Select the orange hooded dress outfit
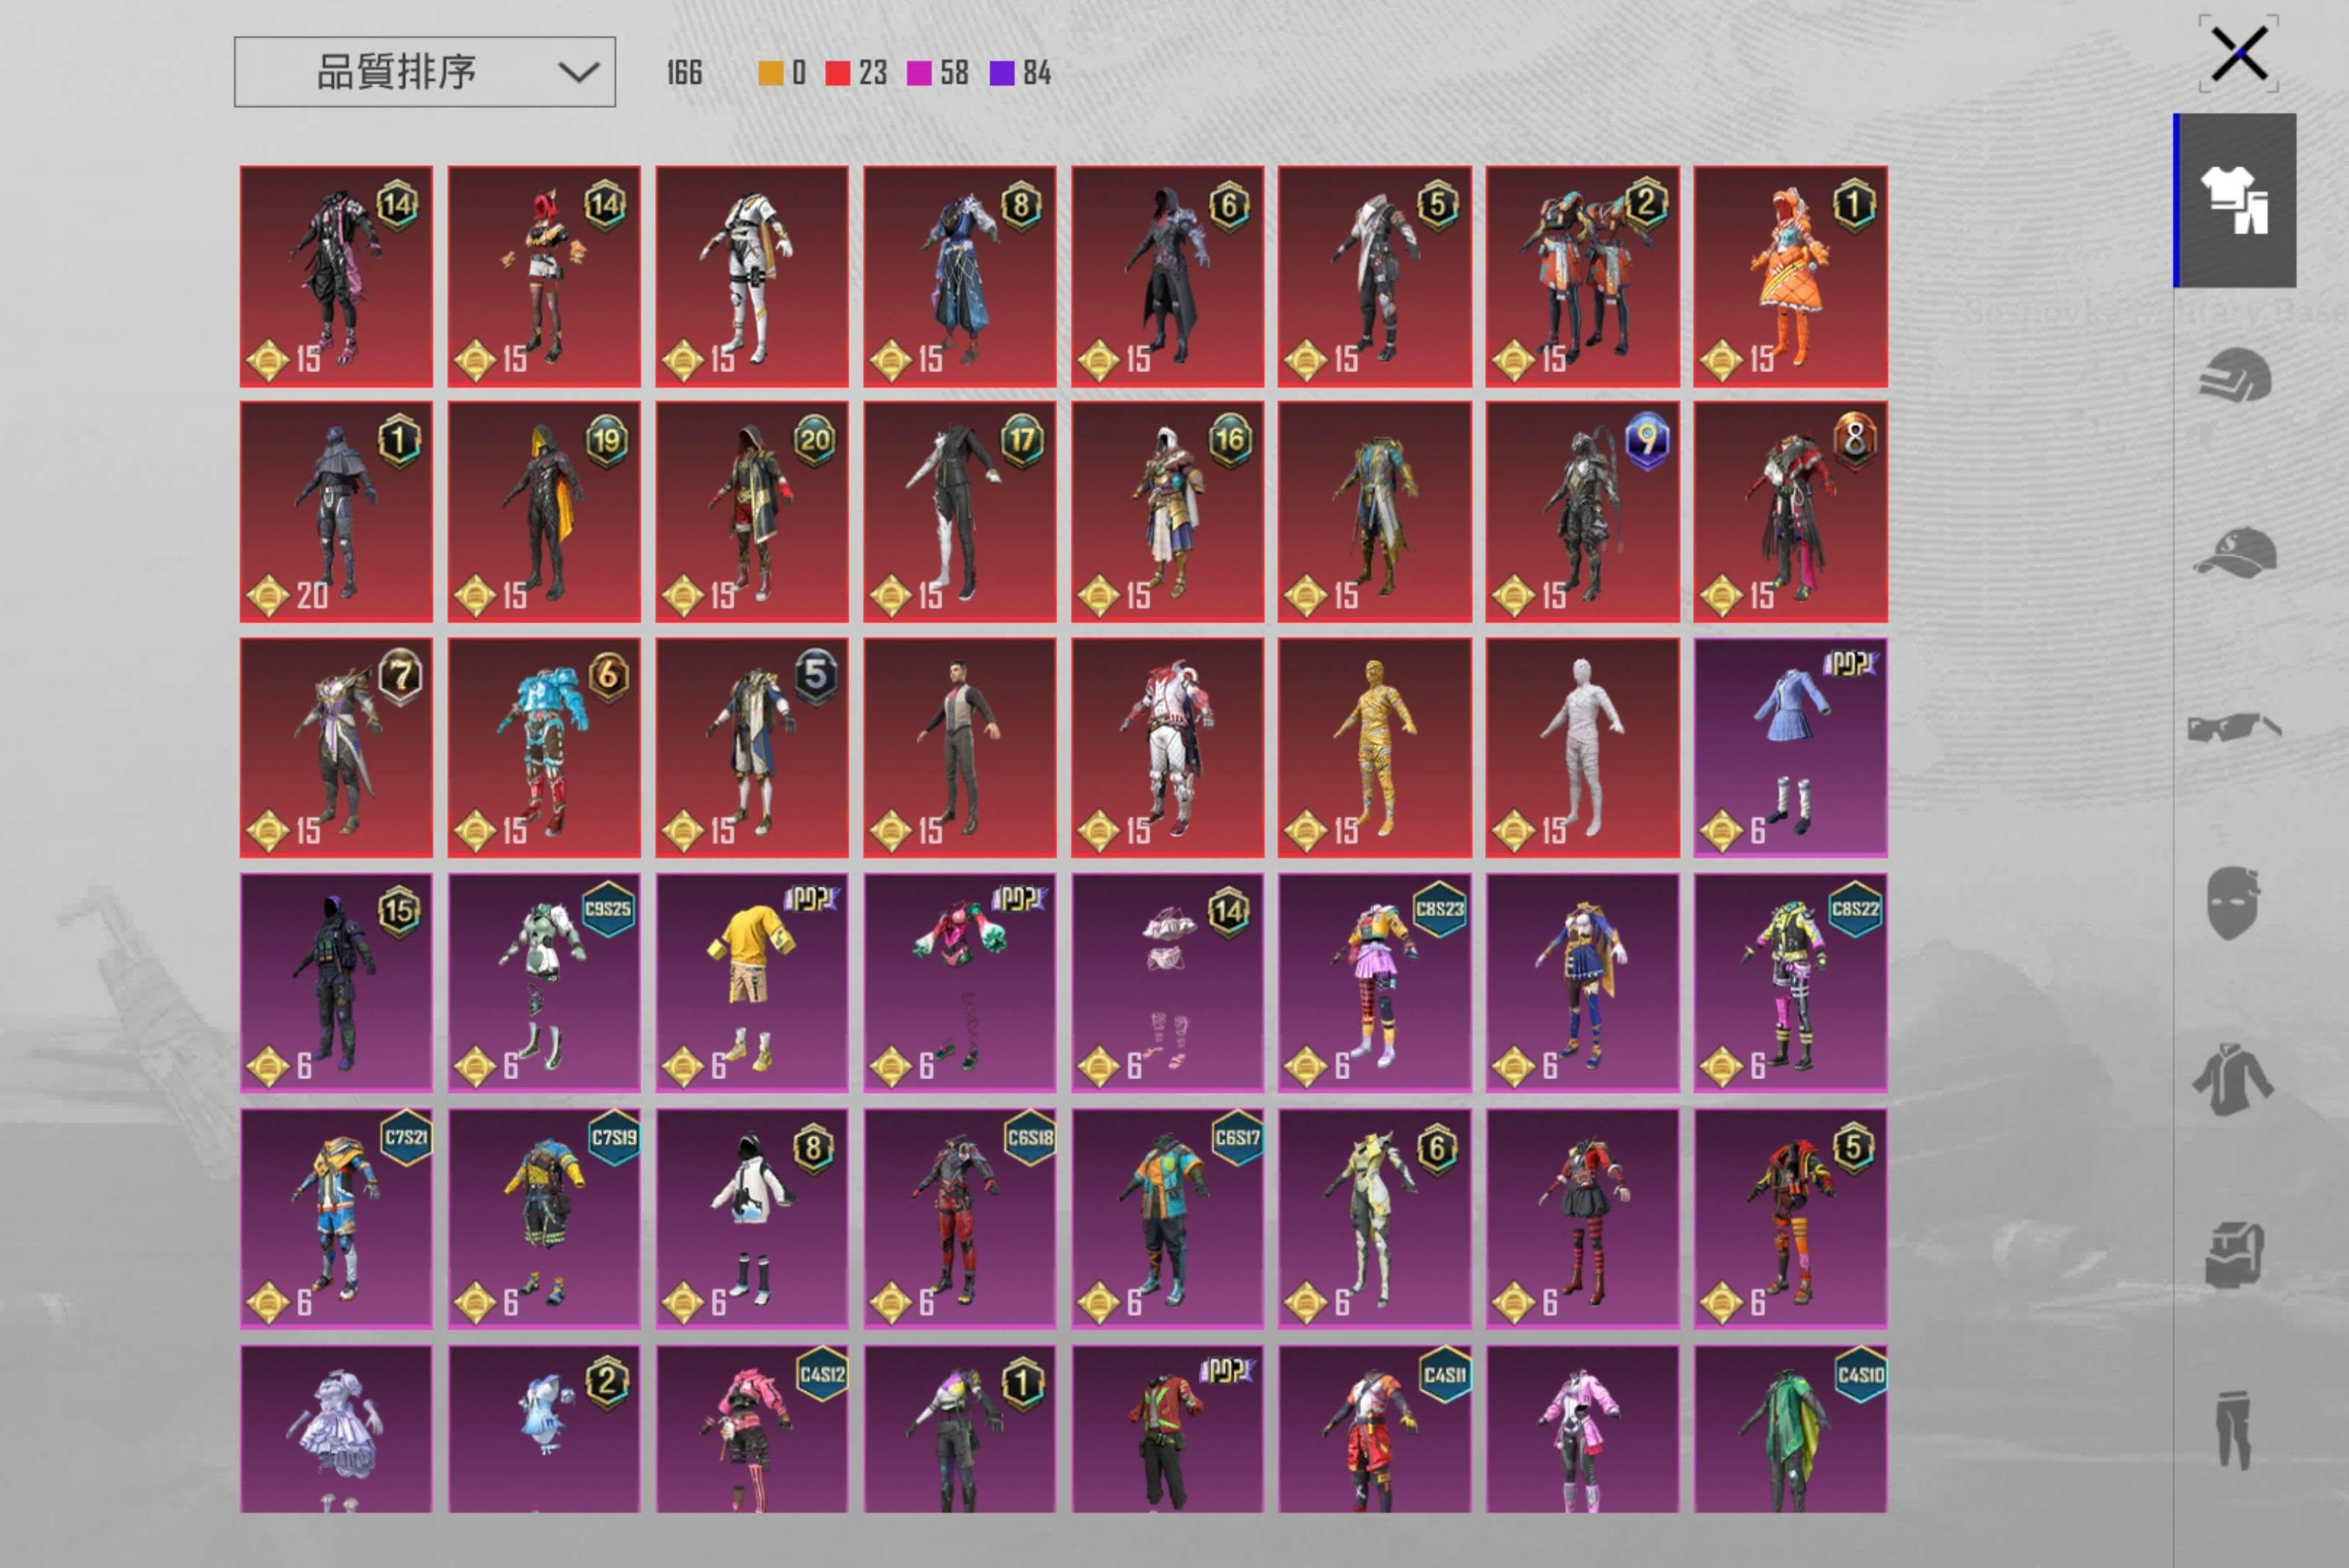2349x1568 pixels. click(1790, 276)
